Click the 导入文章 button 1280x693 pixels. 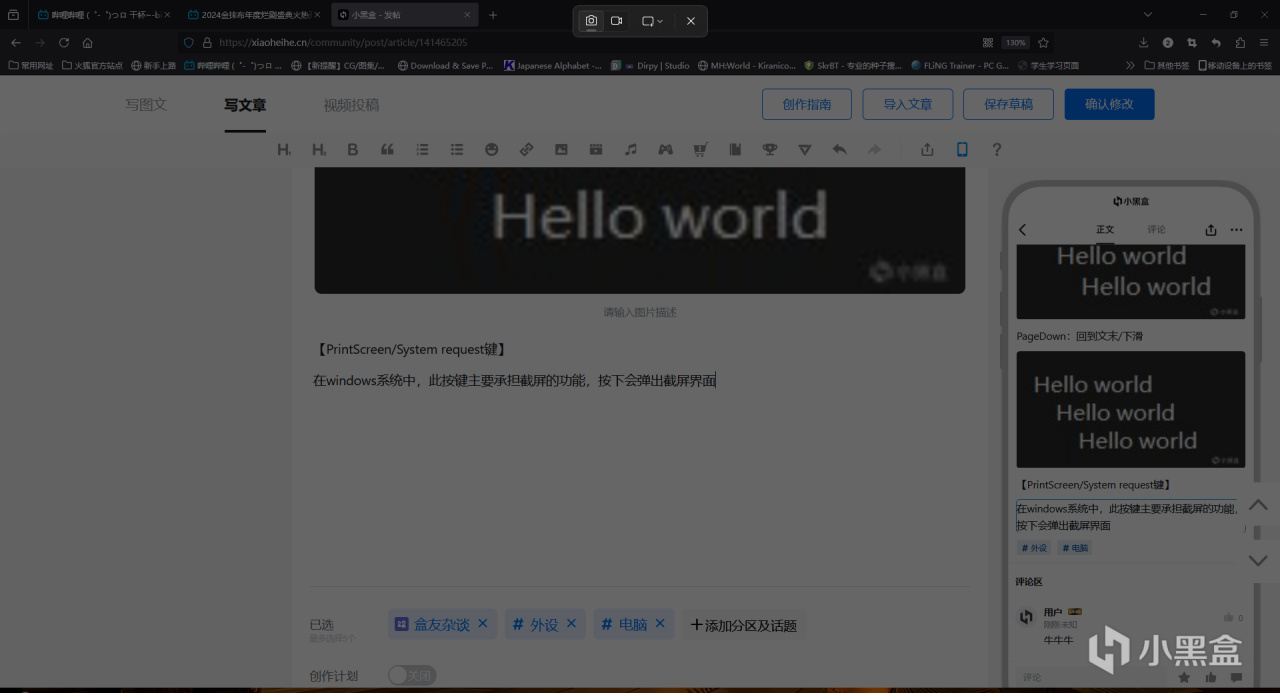pos(907,104)
